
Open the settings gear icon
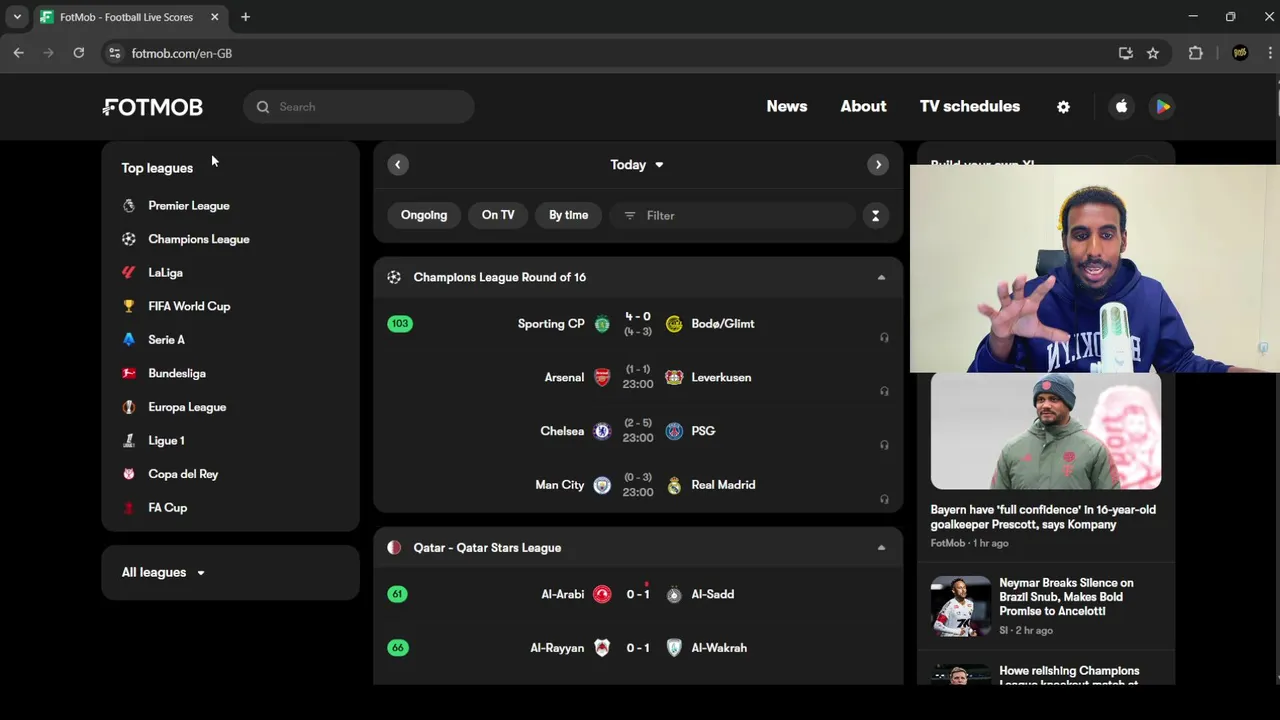pos(1063,107)
